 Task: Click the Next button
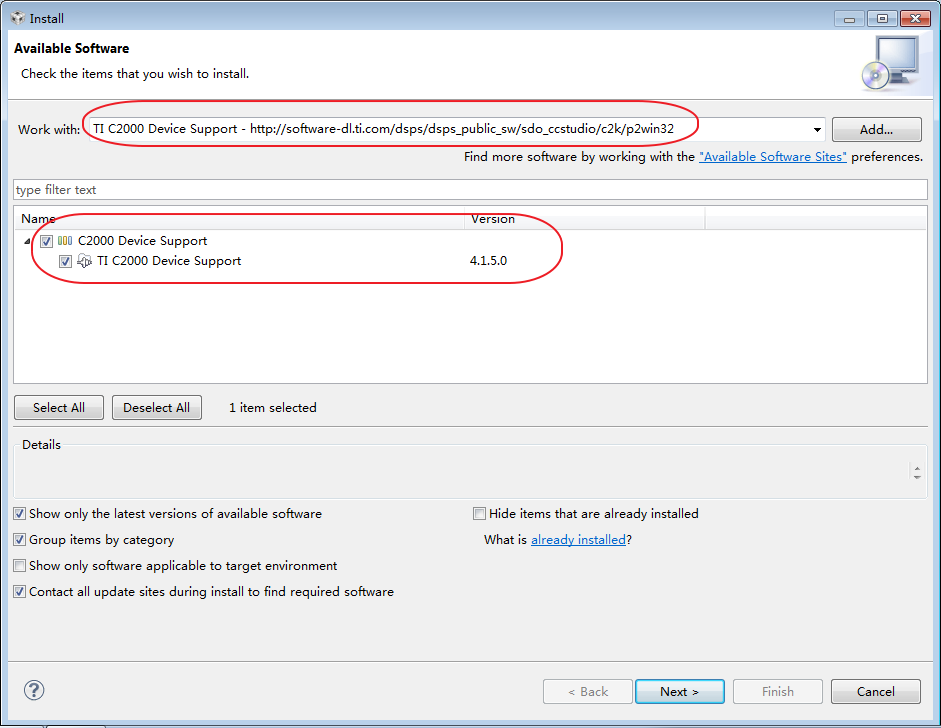click(x=678, y=691)
